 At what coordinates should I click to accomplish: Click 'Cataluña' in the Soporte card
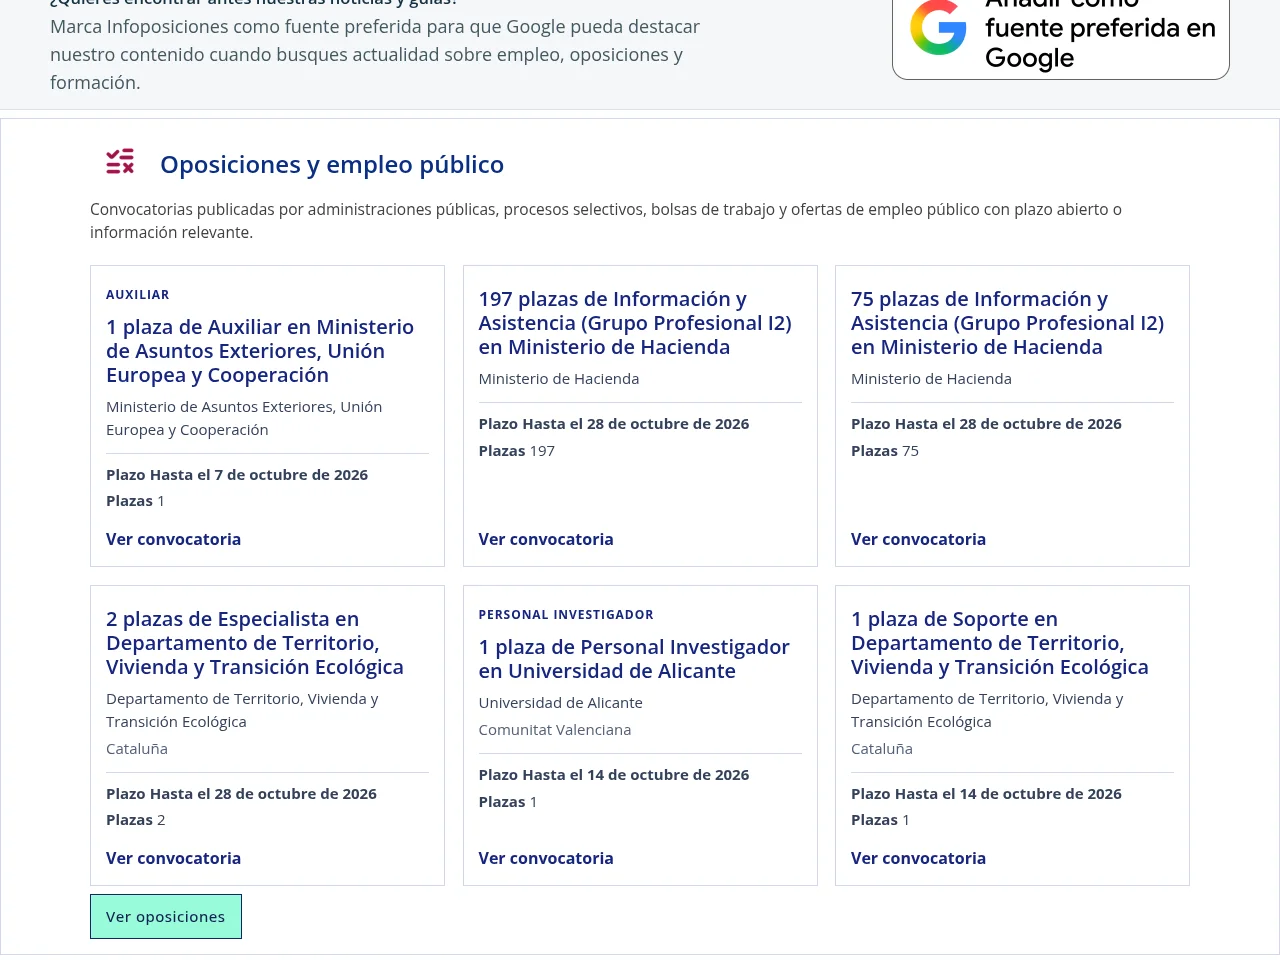(882, 749)
